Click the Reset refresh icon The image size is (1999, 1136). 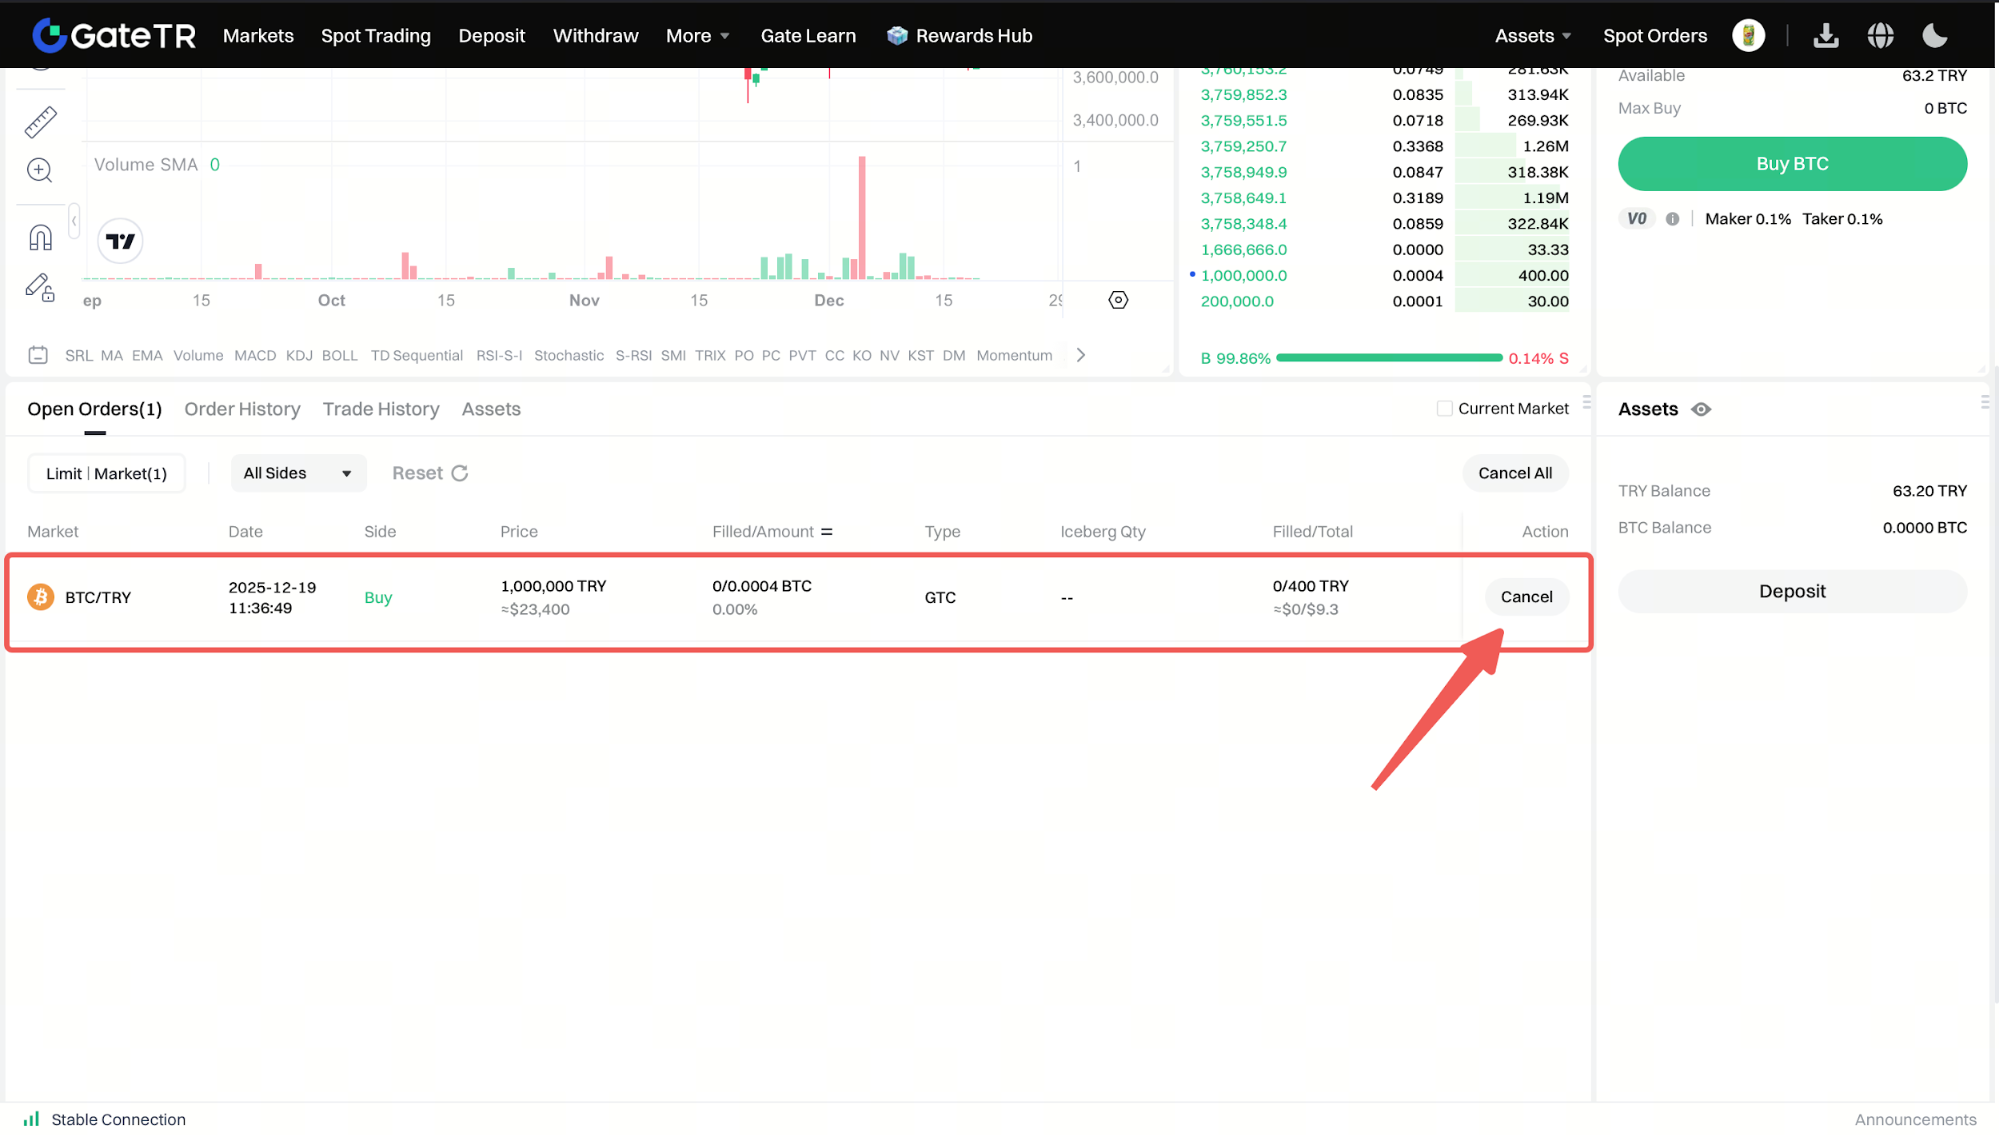click(460, 473)
